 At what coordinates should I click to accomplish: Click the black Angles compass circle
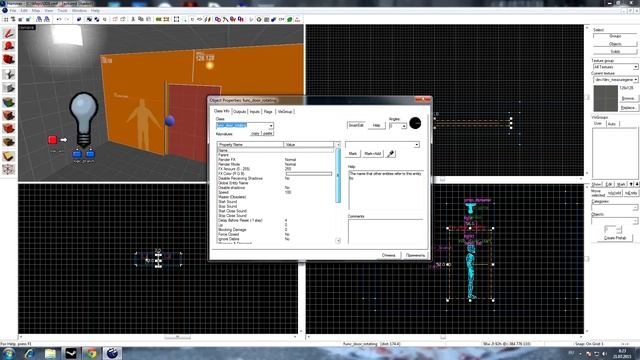pos(415,123)
